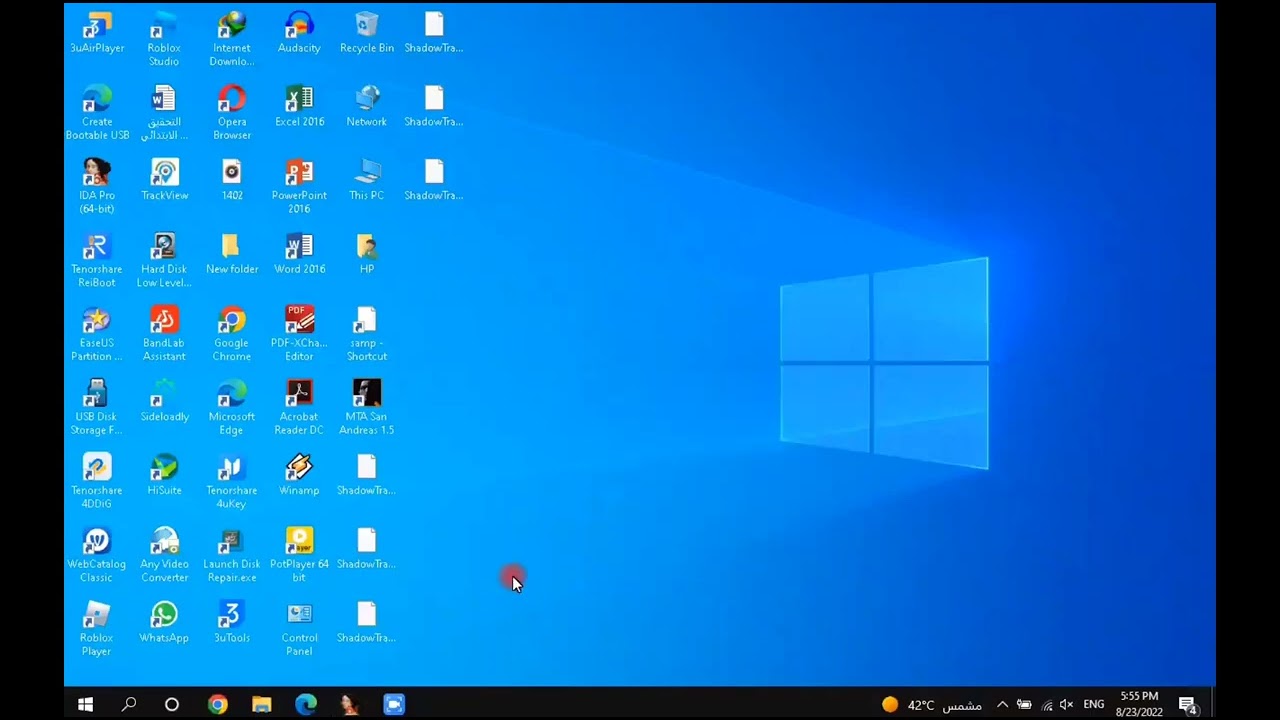This screenshot has width=1280, height=720.
Task: Select the Hard Disk Low Level Format icon
Action: (164, 261)
